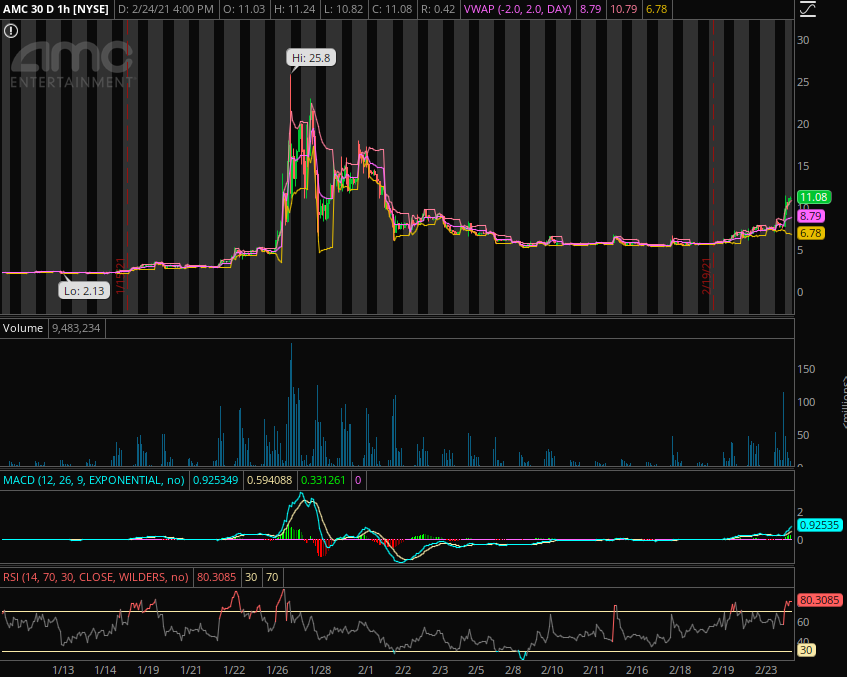Click the 2/10 date on time axis
The width and height of the screenshot is (847, 677).
(552, 670)
